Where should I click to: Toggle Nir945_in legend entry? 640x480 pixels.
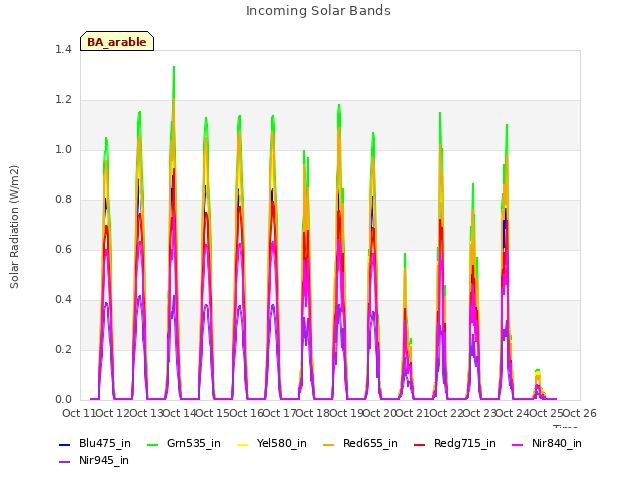tap(94, 460)
